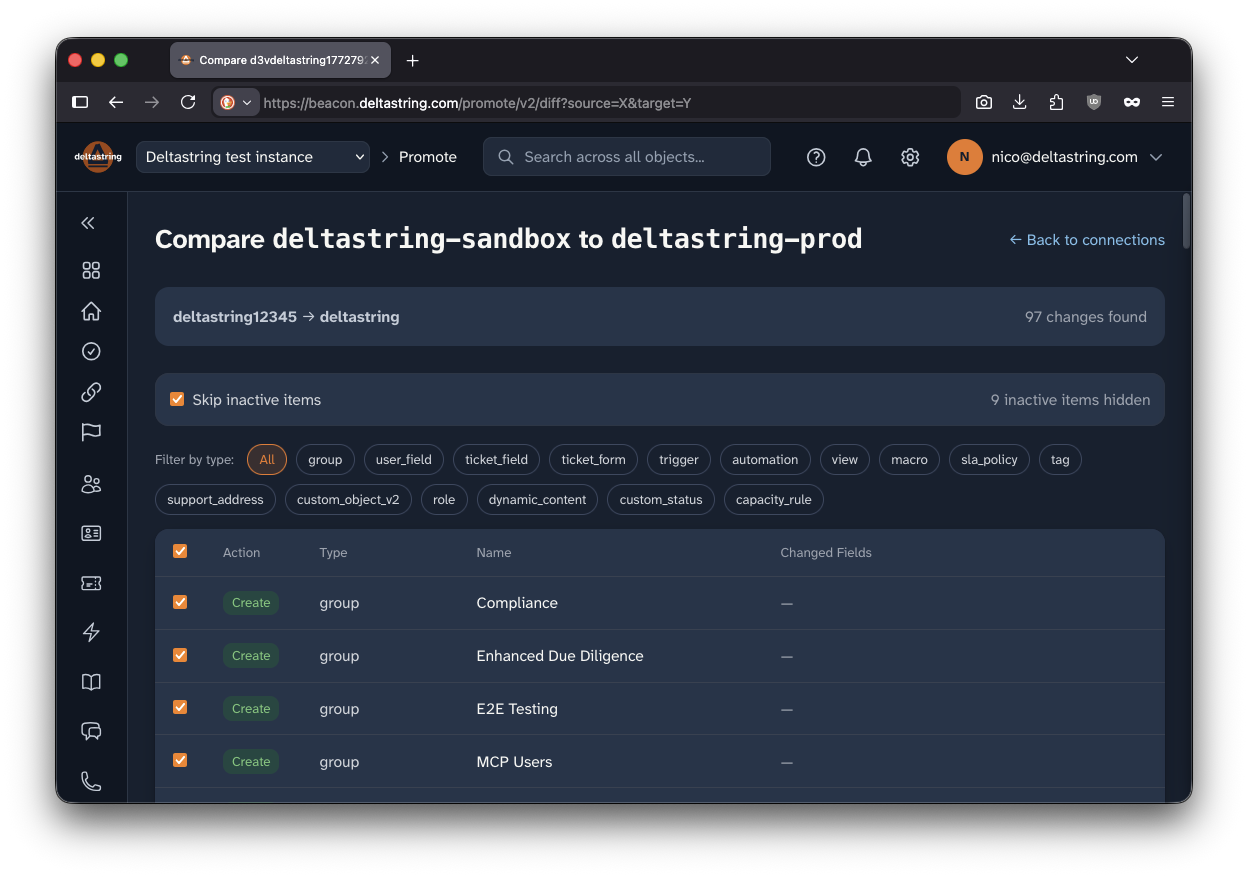Open the chat bubbles sidebar icon

coord(91,731)
